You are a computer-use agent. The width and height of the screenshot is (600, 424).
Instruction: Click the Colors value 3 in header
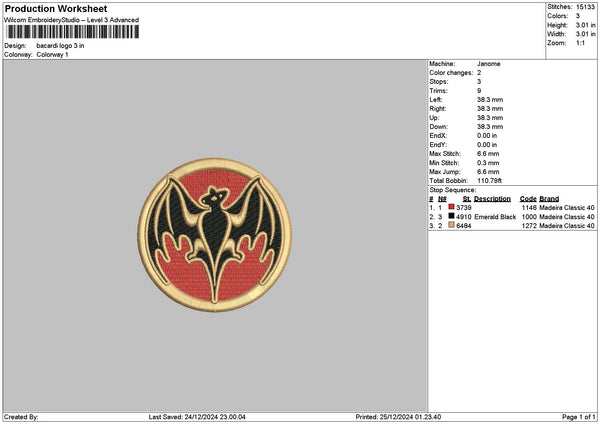pos(578,16)
